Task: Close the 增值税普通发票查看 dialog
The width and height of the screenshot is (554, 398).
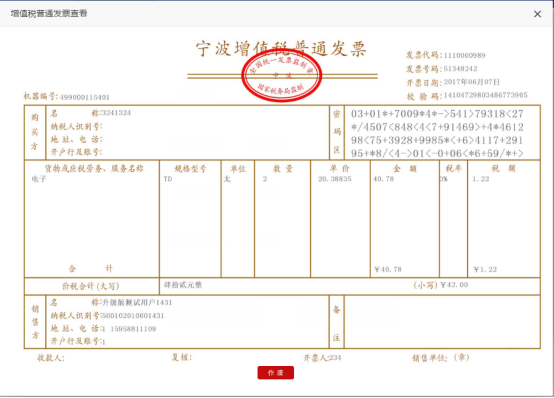Action: coord(537,14)
